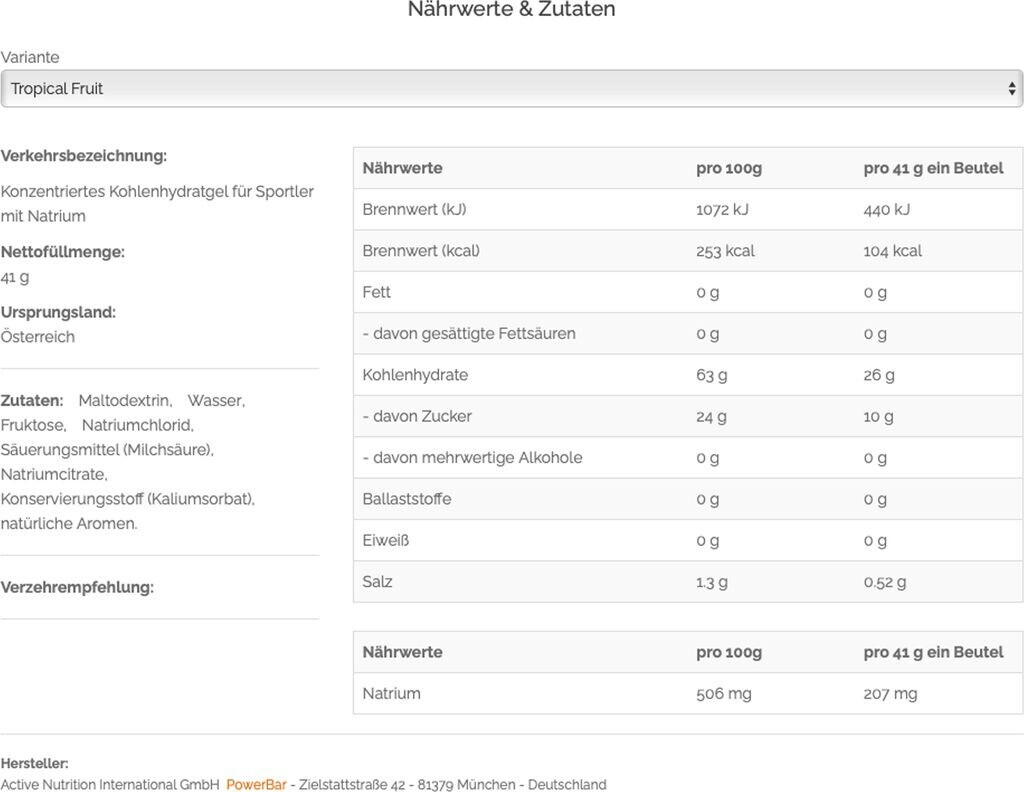Select the Verkehrsbezeichnung label
Image resolution: width=1024 pixels, height=792 pixels.
(x=84, y=156)
